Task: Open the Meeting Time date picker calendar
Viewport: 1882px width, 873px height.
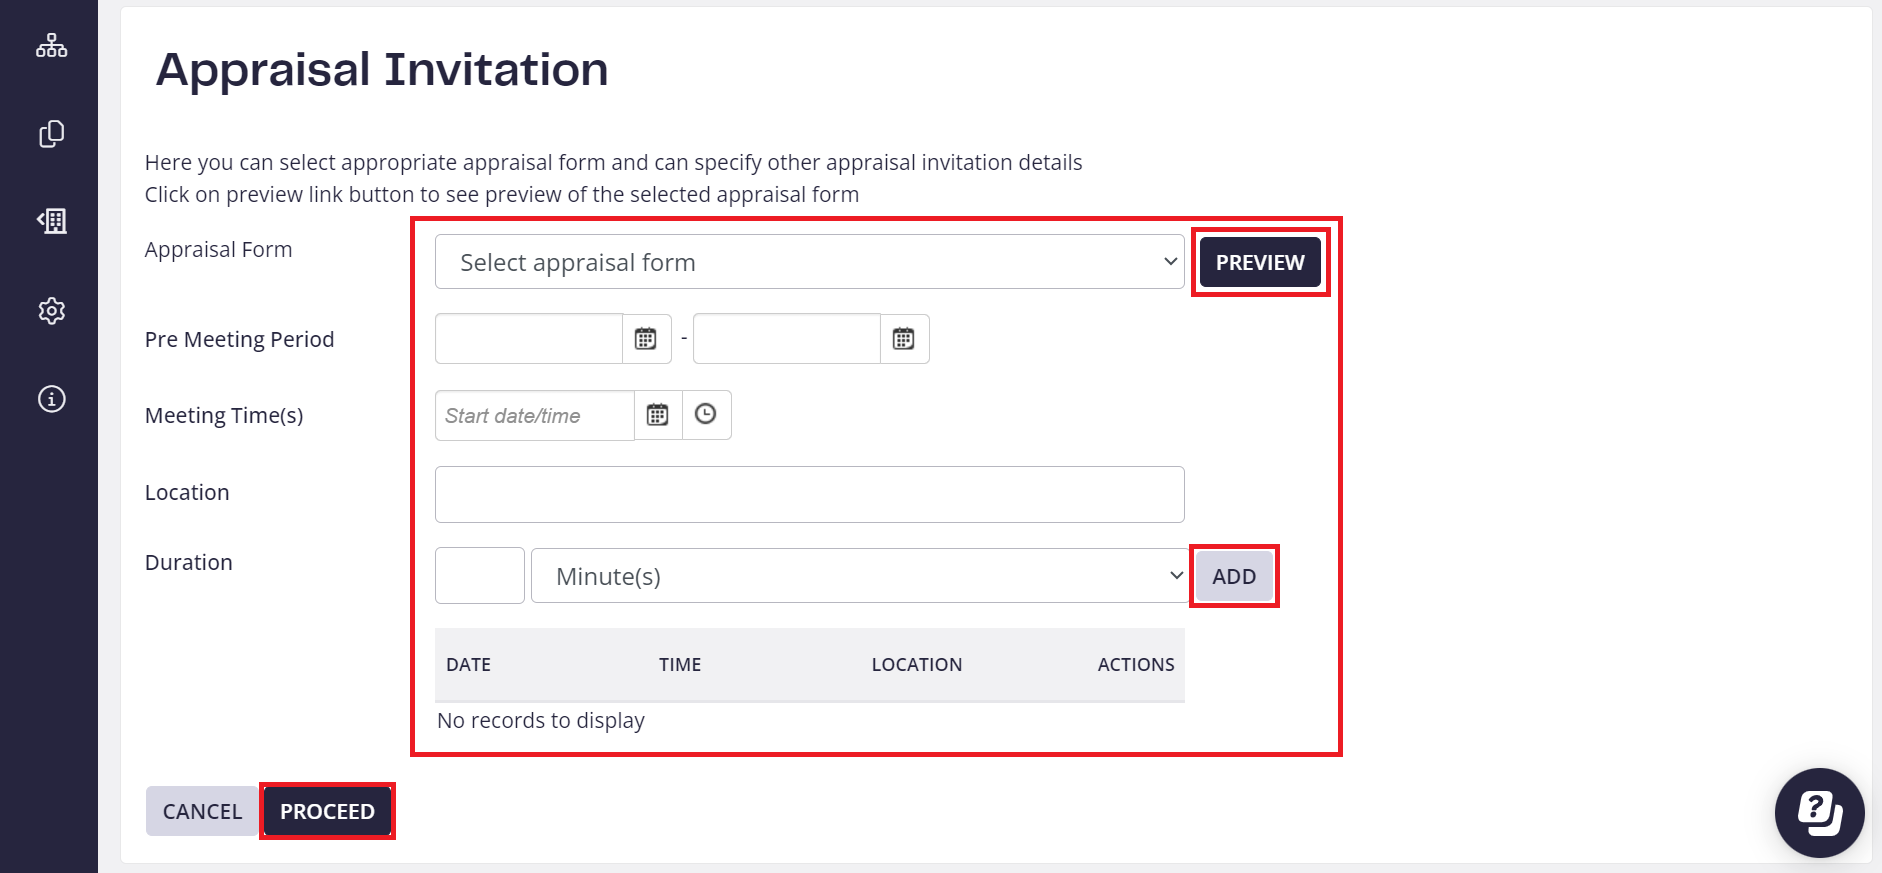Action: pos(657,415)
